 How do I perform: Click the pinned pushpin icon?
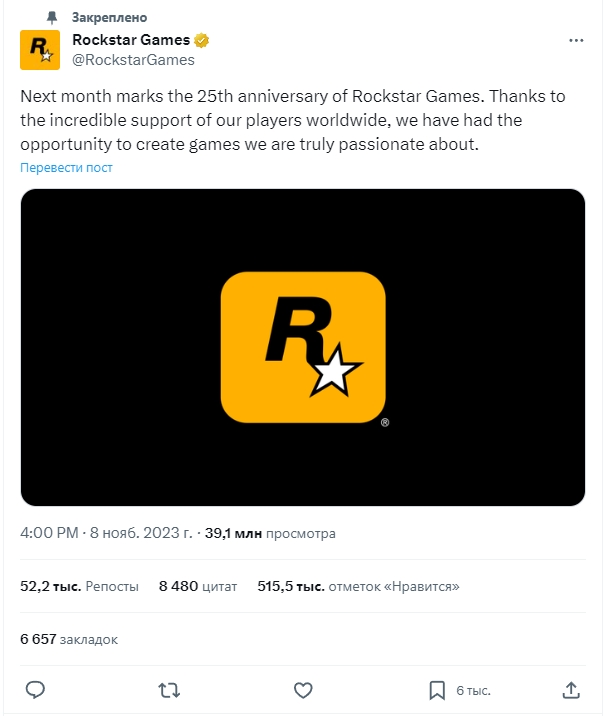(53, 17)
